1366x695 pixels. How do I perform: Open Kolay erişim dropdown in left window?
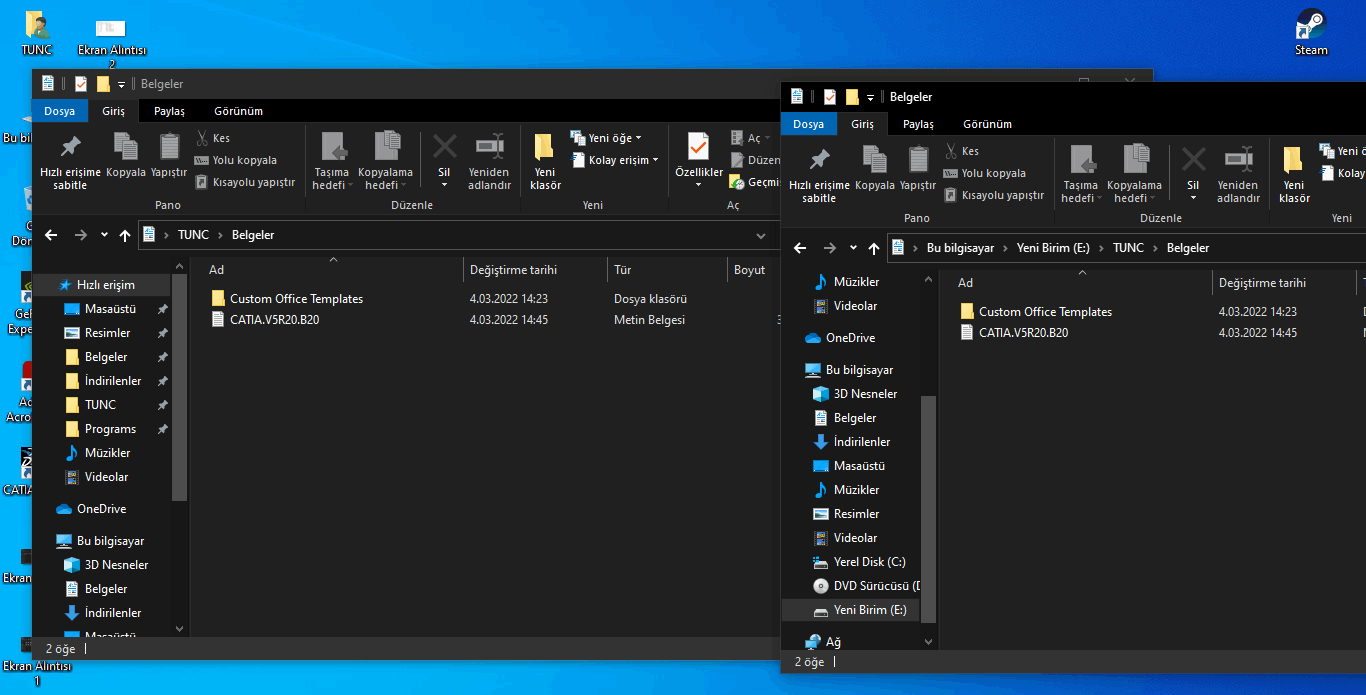(615, 160)
